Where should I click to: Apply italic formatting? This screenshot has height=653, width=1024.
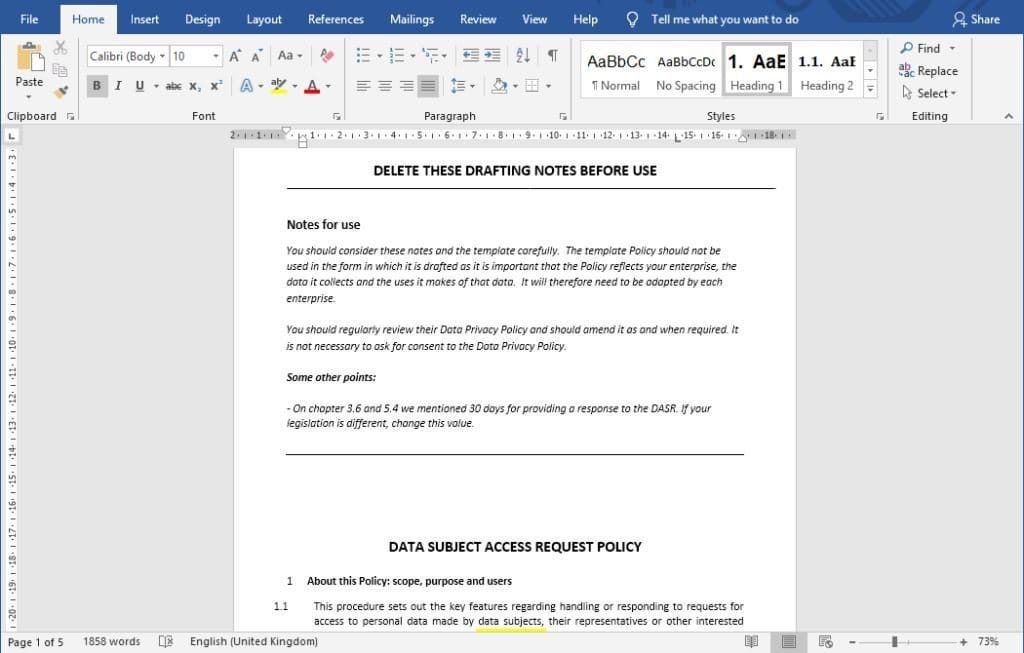(117, 85)
